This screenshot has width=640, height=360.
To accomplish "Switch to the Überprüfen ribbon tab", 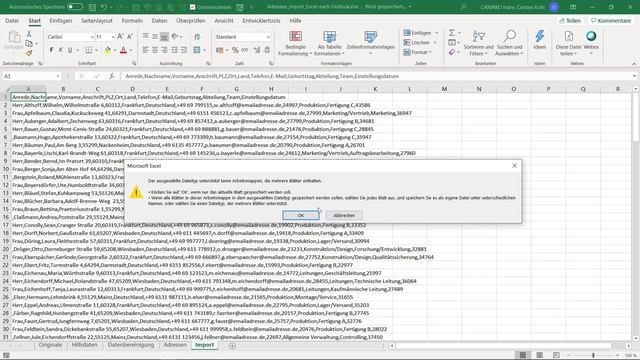I will 191,20.
